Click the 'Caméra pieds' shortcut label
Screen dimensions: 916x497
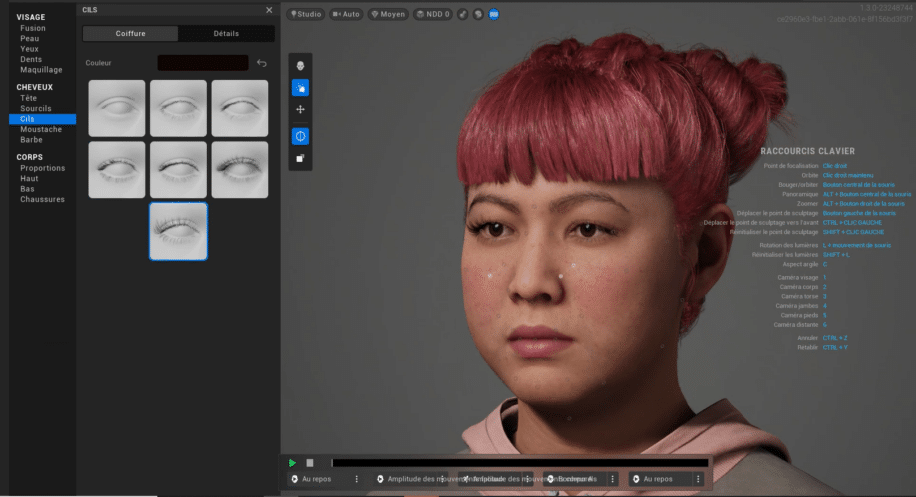click(x=800, y=315)
